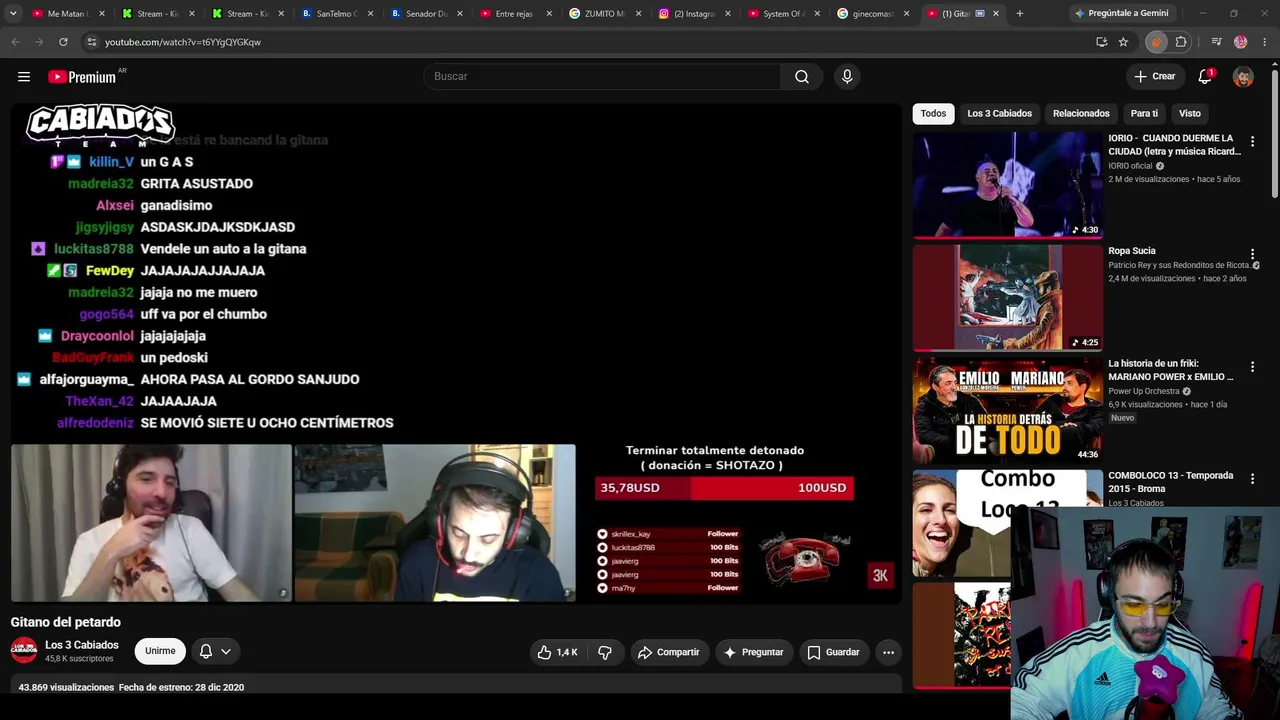The width and height of the screenshot is (1280, 720).
Task: Click the Gitano del petardo video title
Action: 66,622
